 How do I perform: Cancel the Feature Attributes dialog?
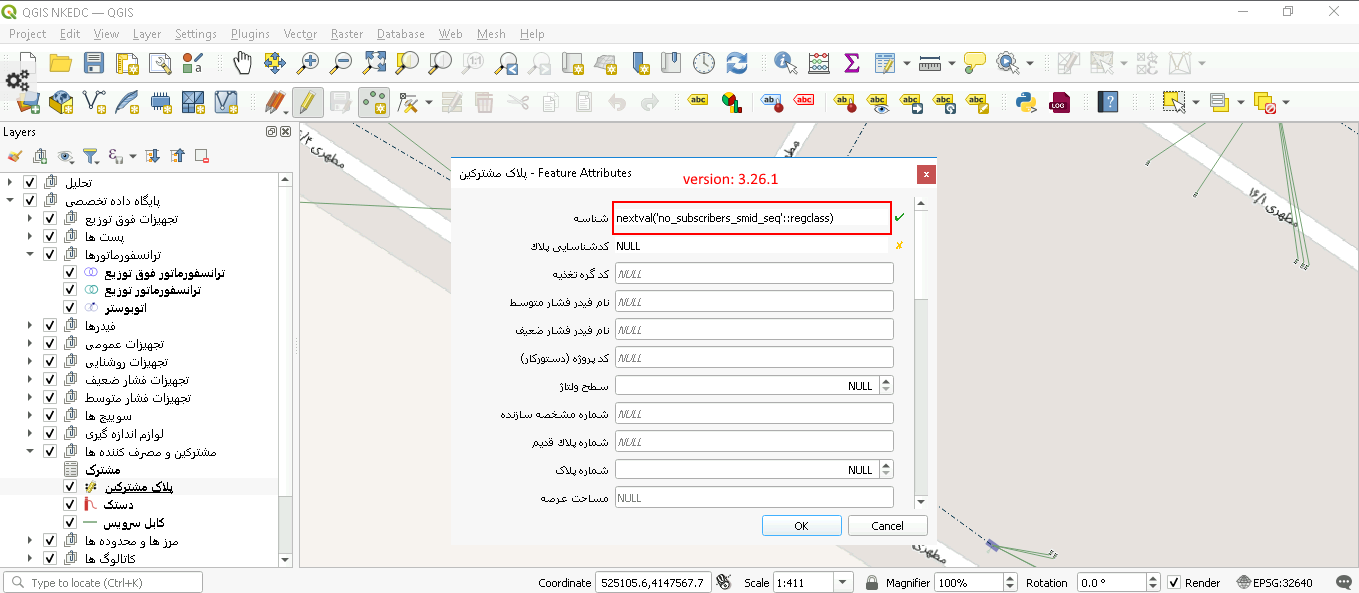point(887,525)
